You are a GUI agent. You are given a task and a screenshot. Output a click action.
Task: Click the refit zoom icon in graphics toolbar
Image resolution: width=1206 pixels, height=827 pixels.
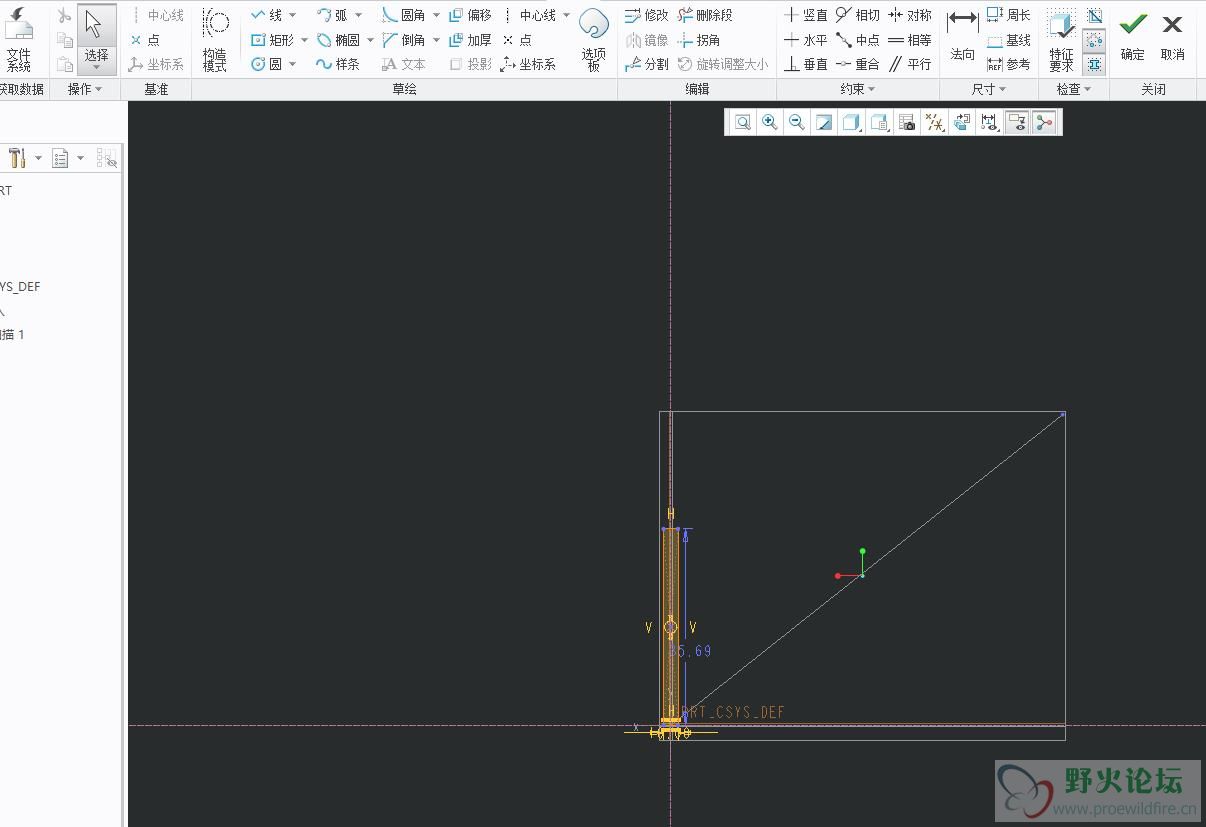click(743, 122)
